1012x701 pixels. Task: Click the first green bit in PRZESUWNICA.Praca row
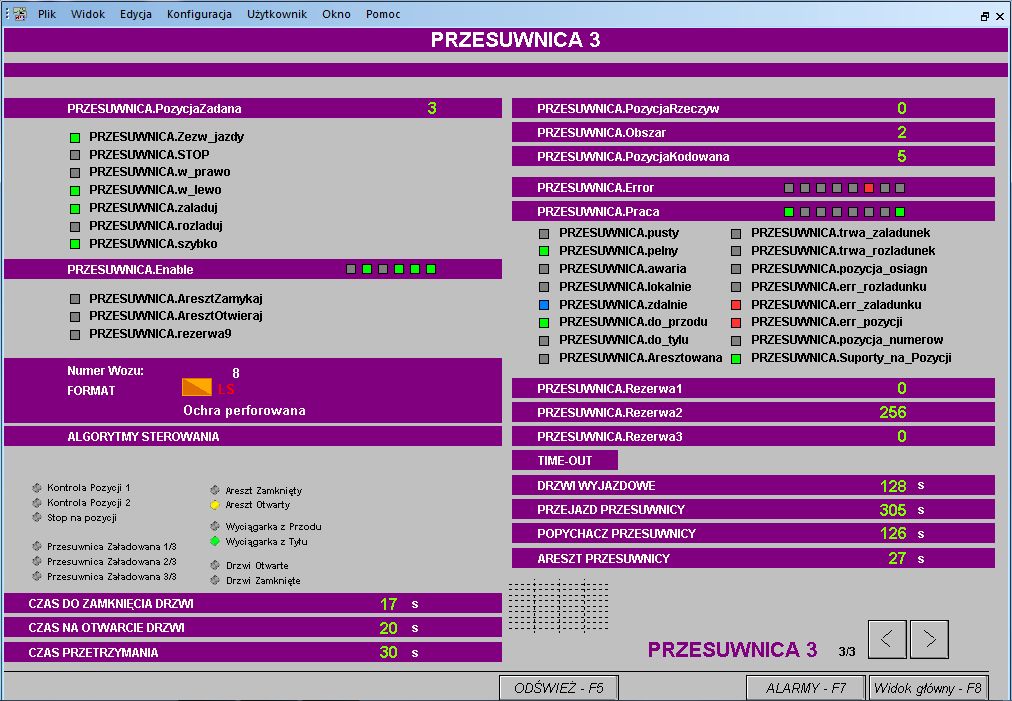click(x=789, y=212)
